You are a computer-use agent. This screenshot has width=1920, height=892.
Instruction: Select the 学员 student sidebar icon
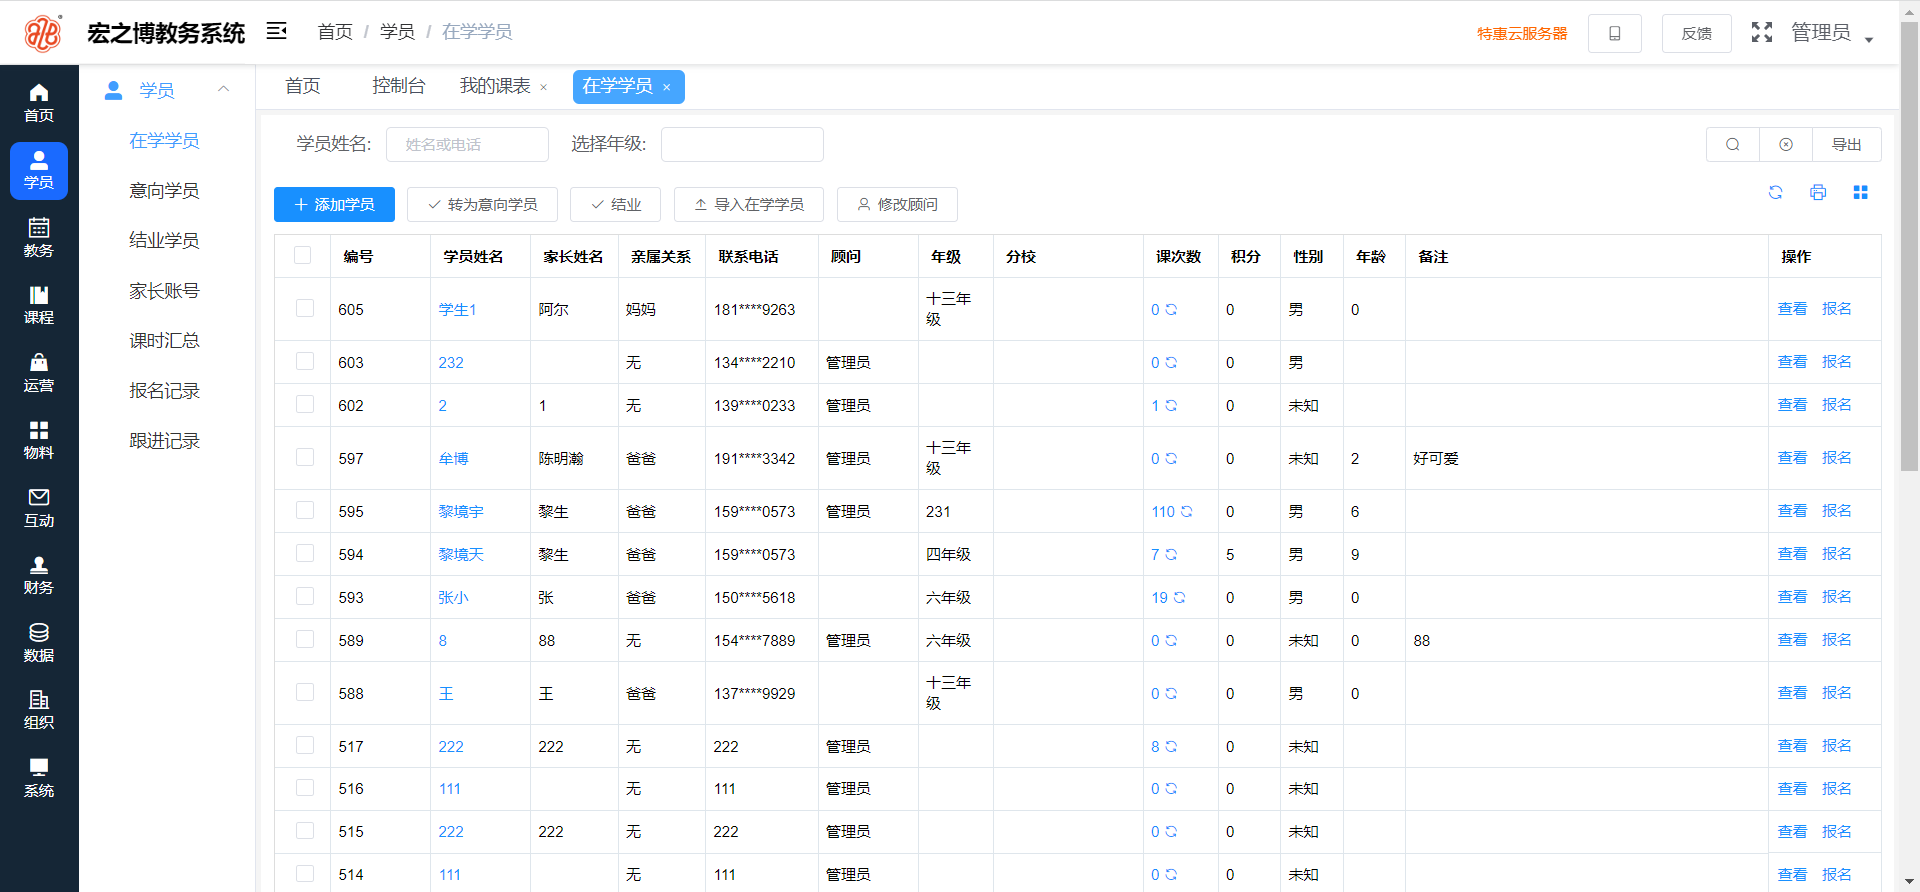click(x=39, y=171)
